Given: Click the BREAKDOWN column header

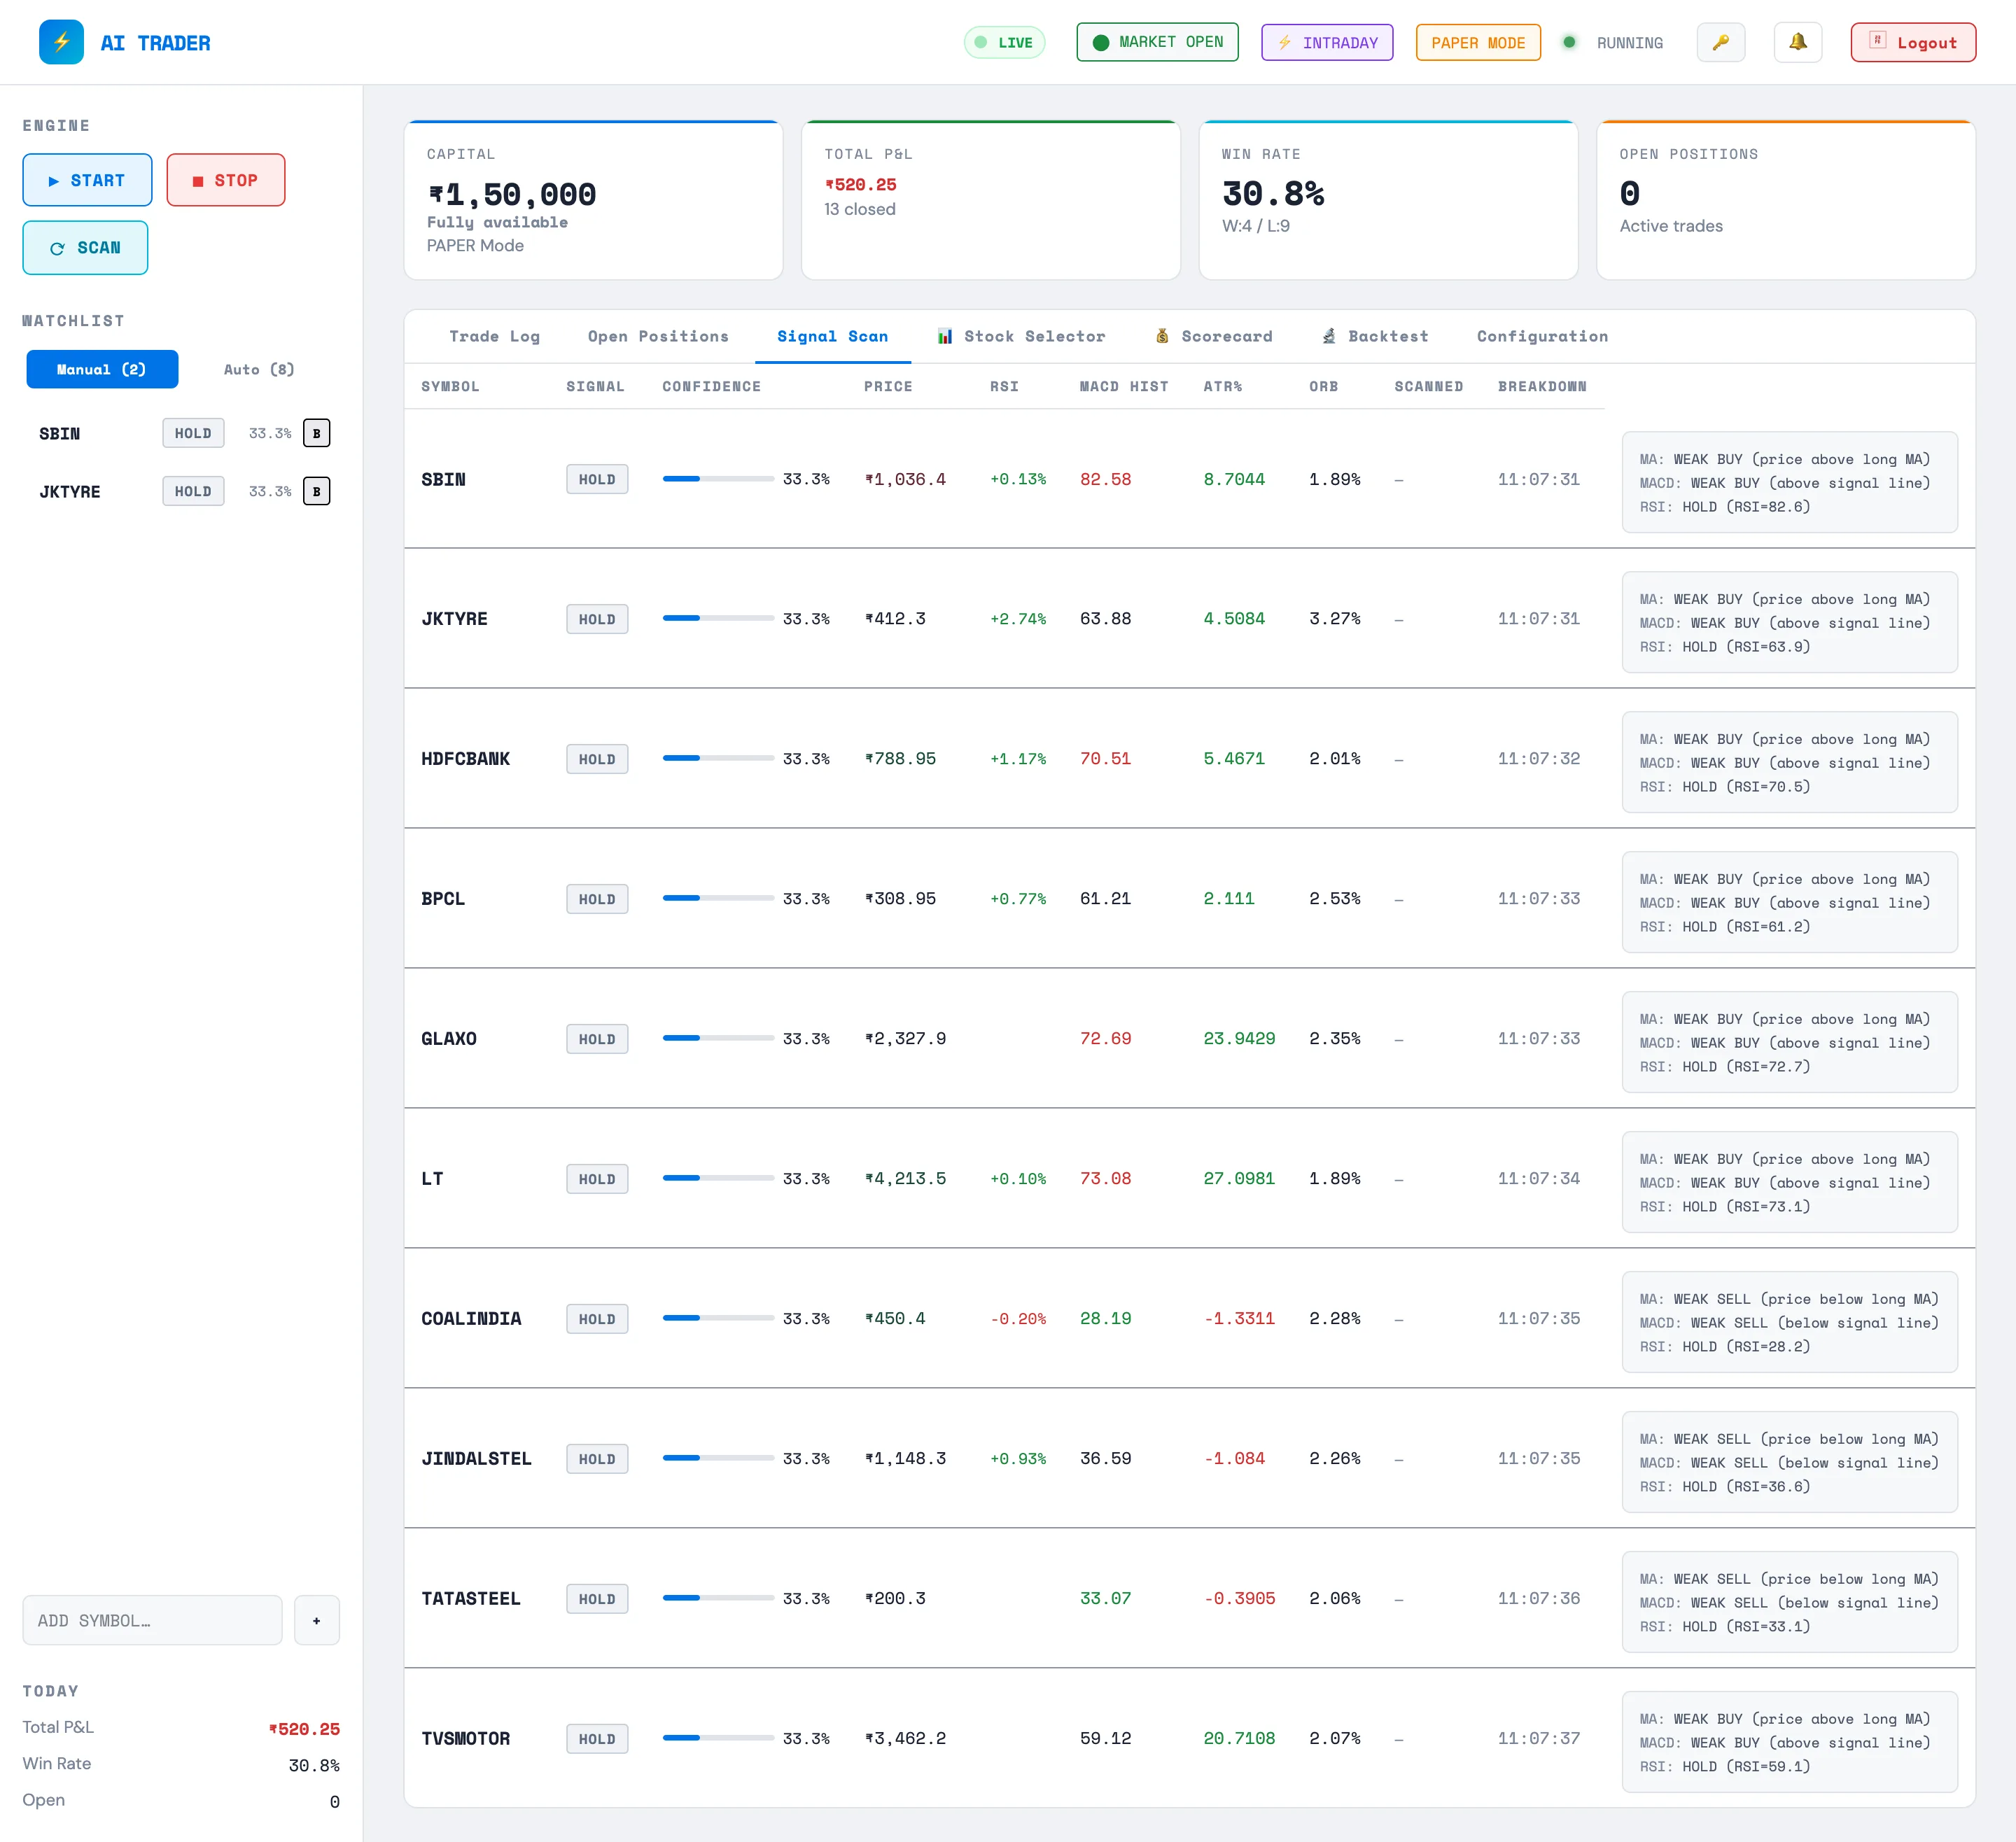Looking at the screenshot, I should (1542, 386).
